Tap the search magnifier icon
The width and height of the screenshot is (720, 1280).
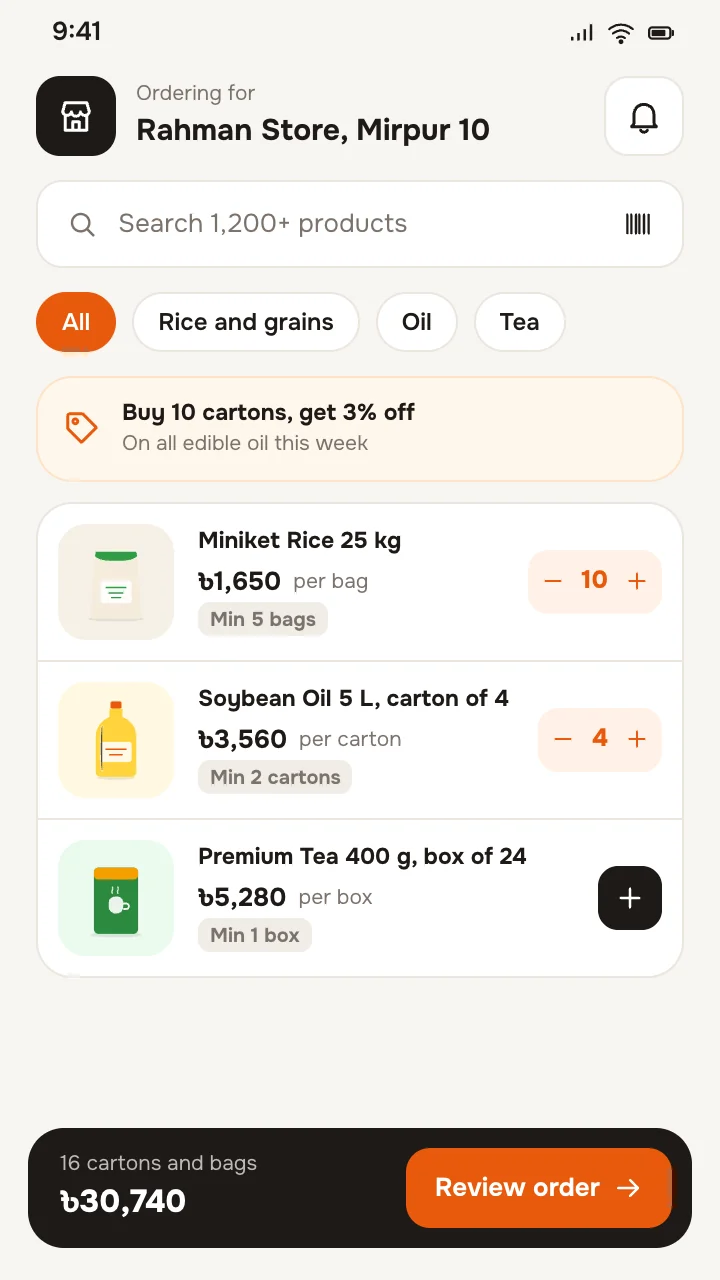click(x=83, y=224)
